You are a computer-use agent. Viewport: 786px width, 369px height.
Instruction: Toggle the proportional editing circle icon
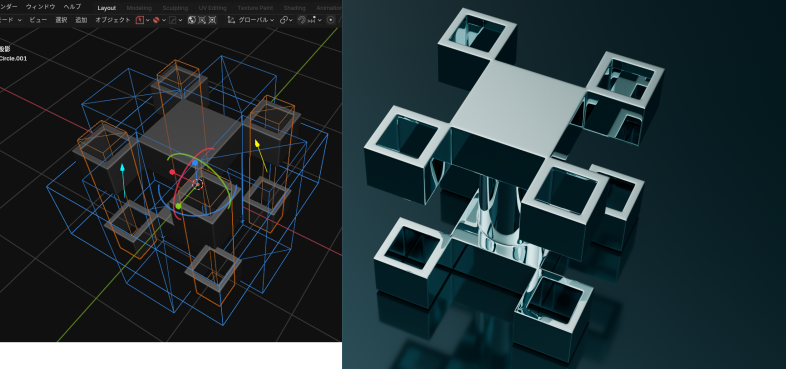point(330,20)
